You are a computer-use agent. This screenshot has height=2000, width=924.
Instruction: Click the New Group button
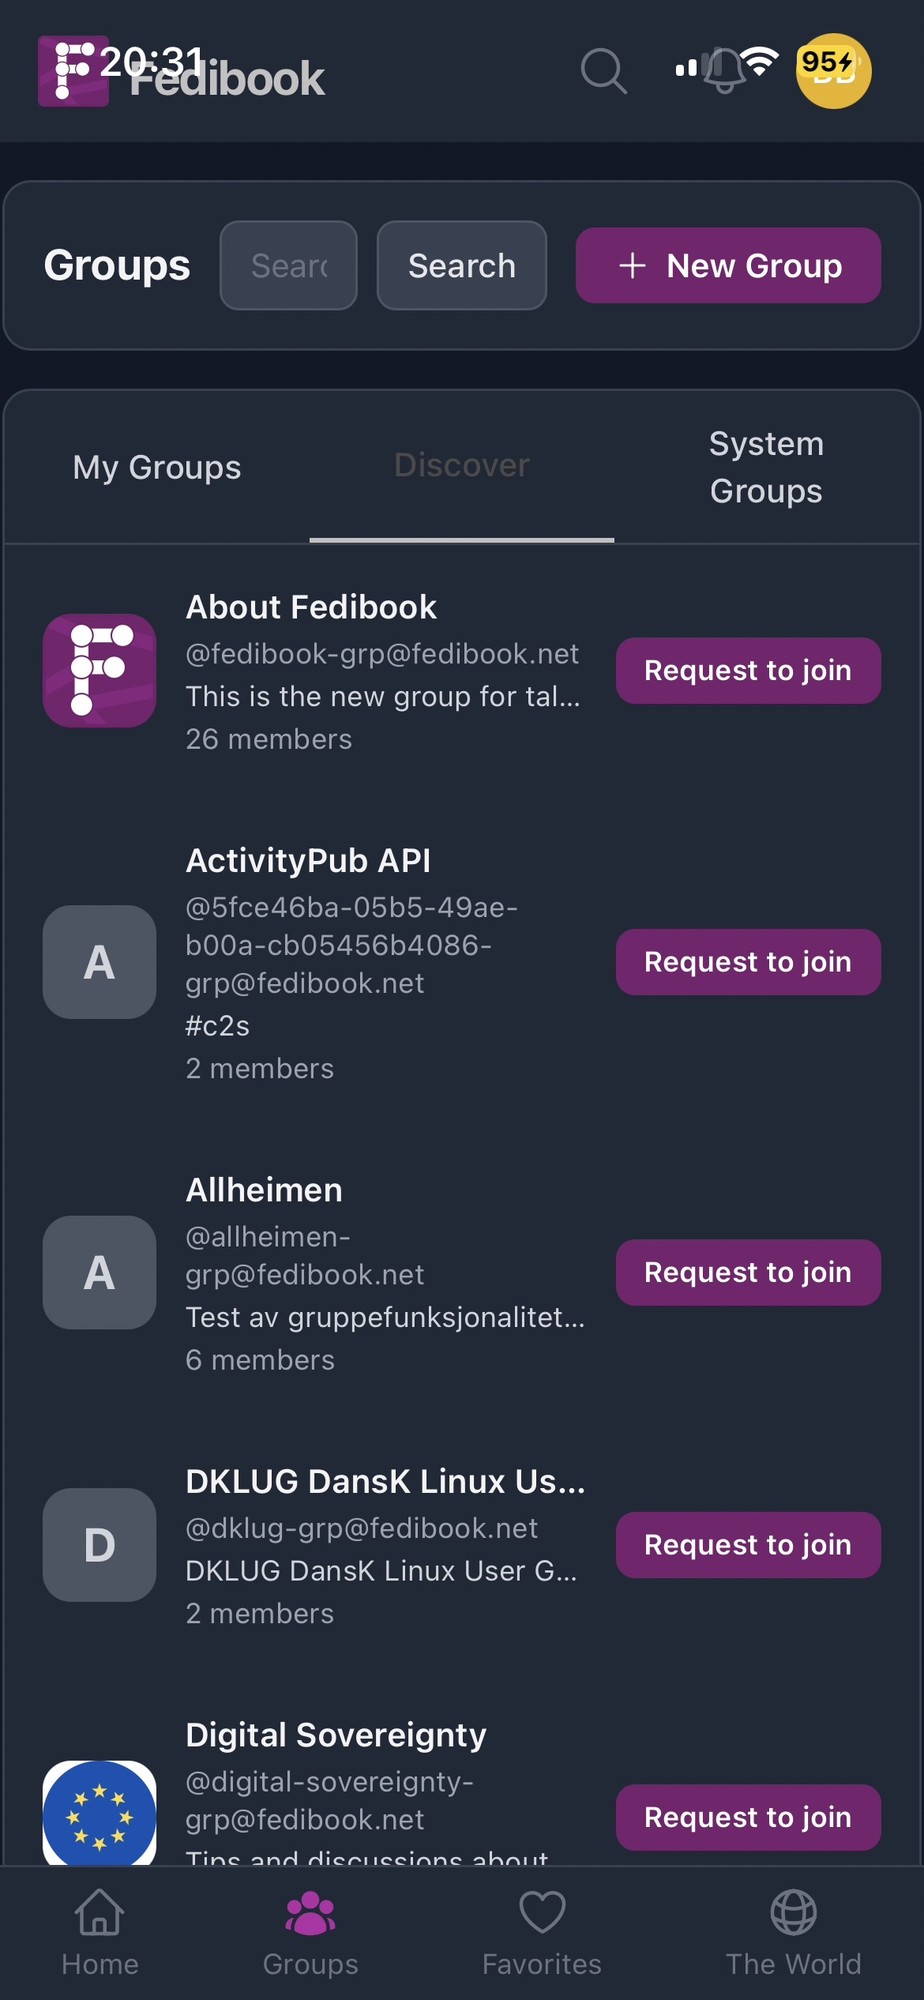pos(728,265)
